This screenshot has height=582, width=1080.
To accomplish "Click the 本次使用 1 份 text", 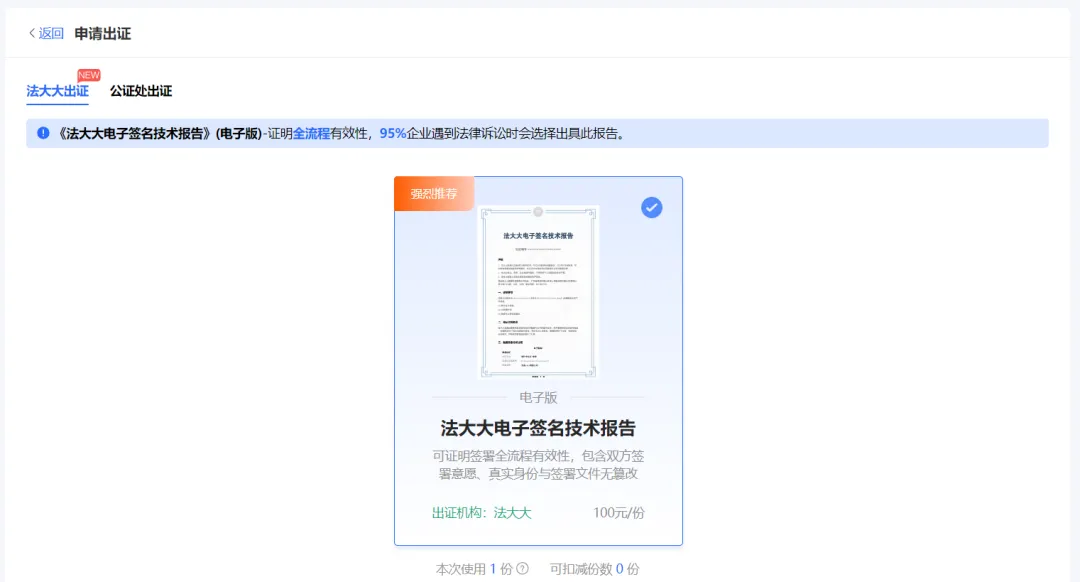I will (x=474, y=569).
